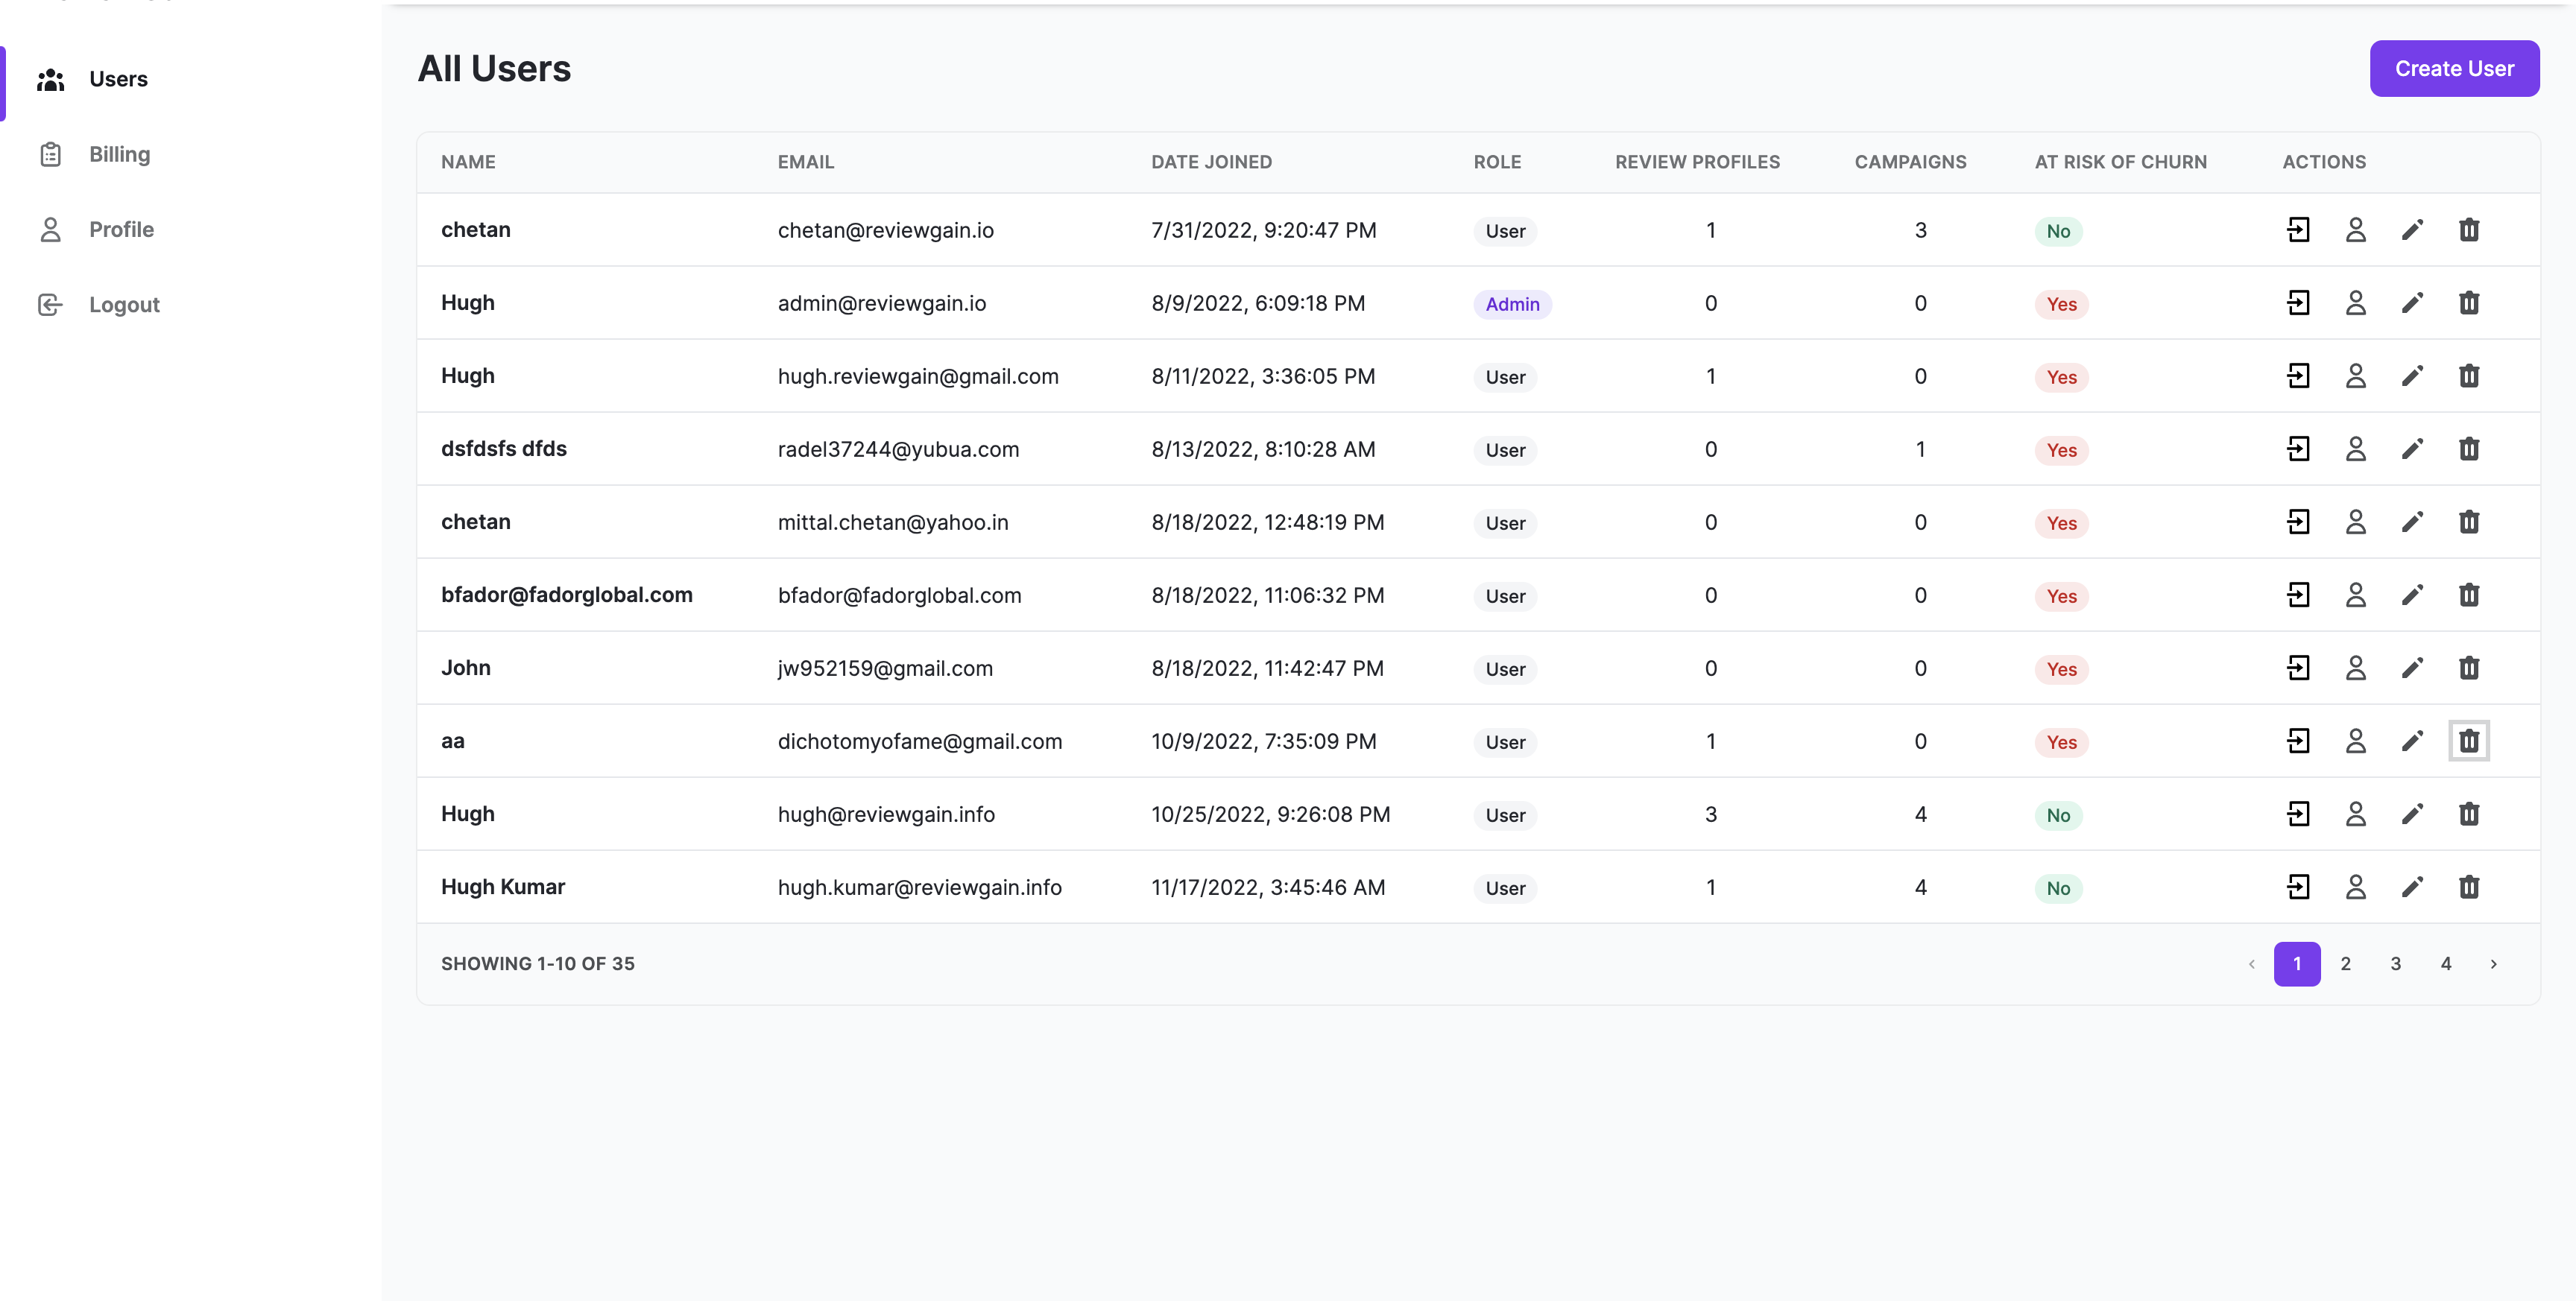Image resolution: width=2576 pixels, height=1301 pixels.
Task: Click the login-as-user icon for chetan
Action: [x=2299, y=229]
